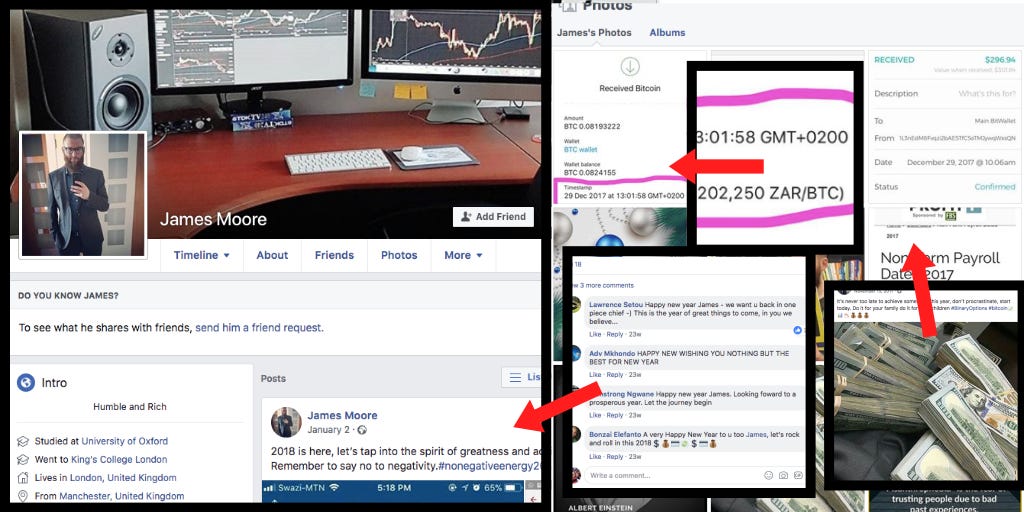Open the stacks of dollar bills photo
Image resolution: width=1024 pixels, height=512 pixels.
coord(926,402)
